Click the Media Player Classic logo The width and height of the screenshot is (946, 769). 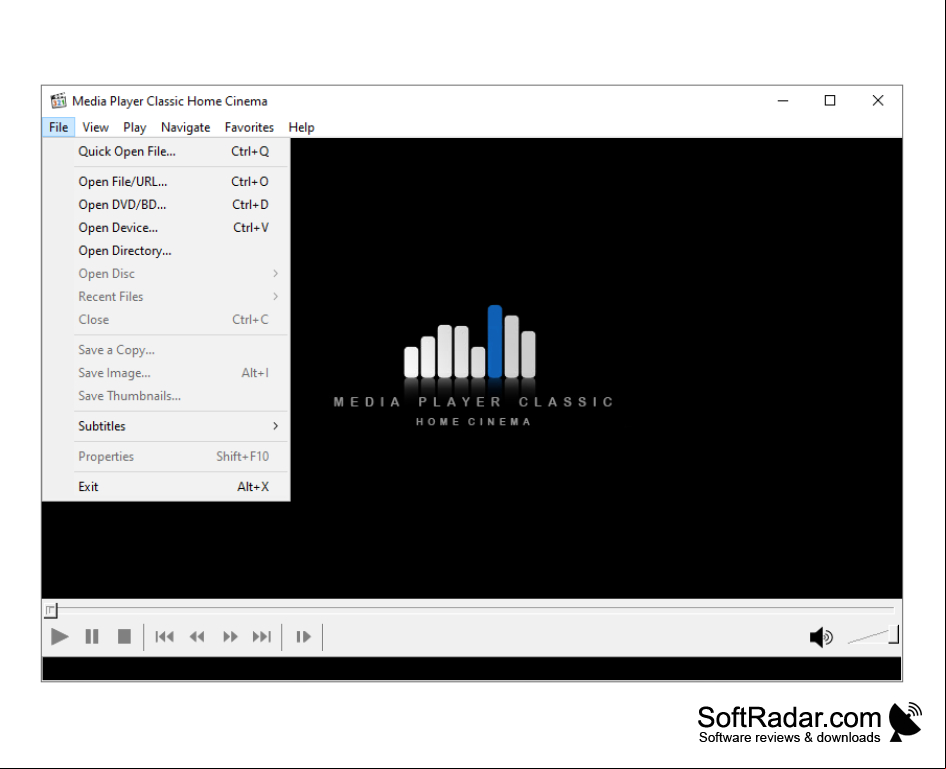pos(473,366)
